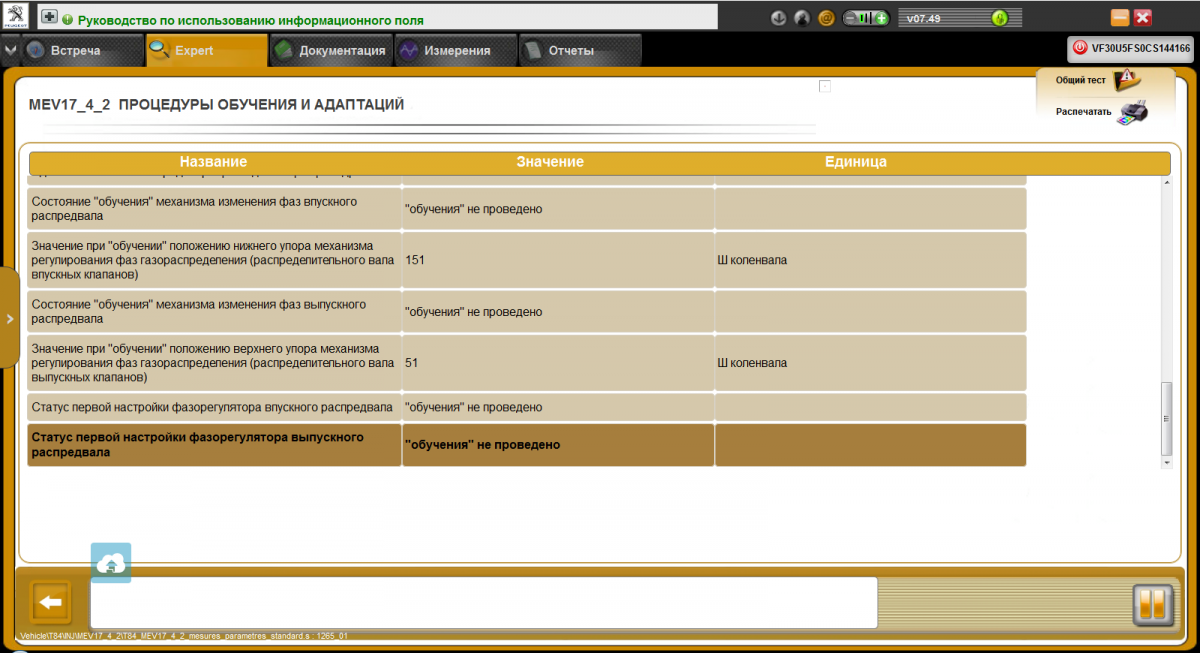The image size is (1200, 653).
Task: Click the green plus on zoom control
Action: pos(881,18)
